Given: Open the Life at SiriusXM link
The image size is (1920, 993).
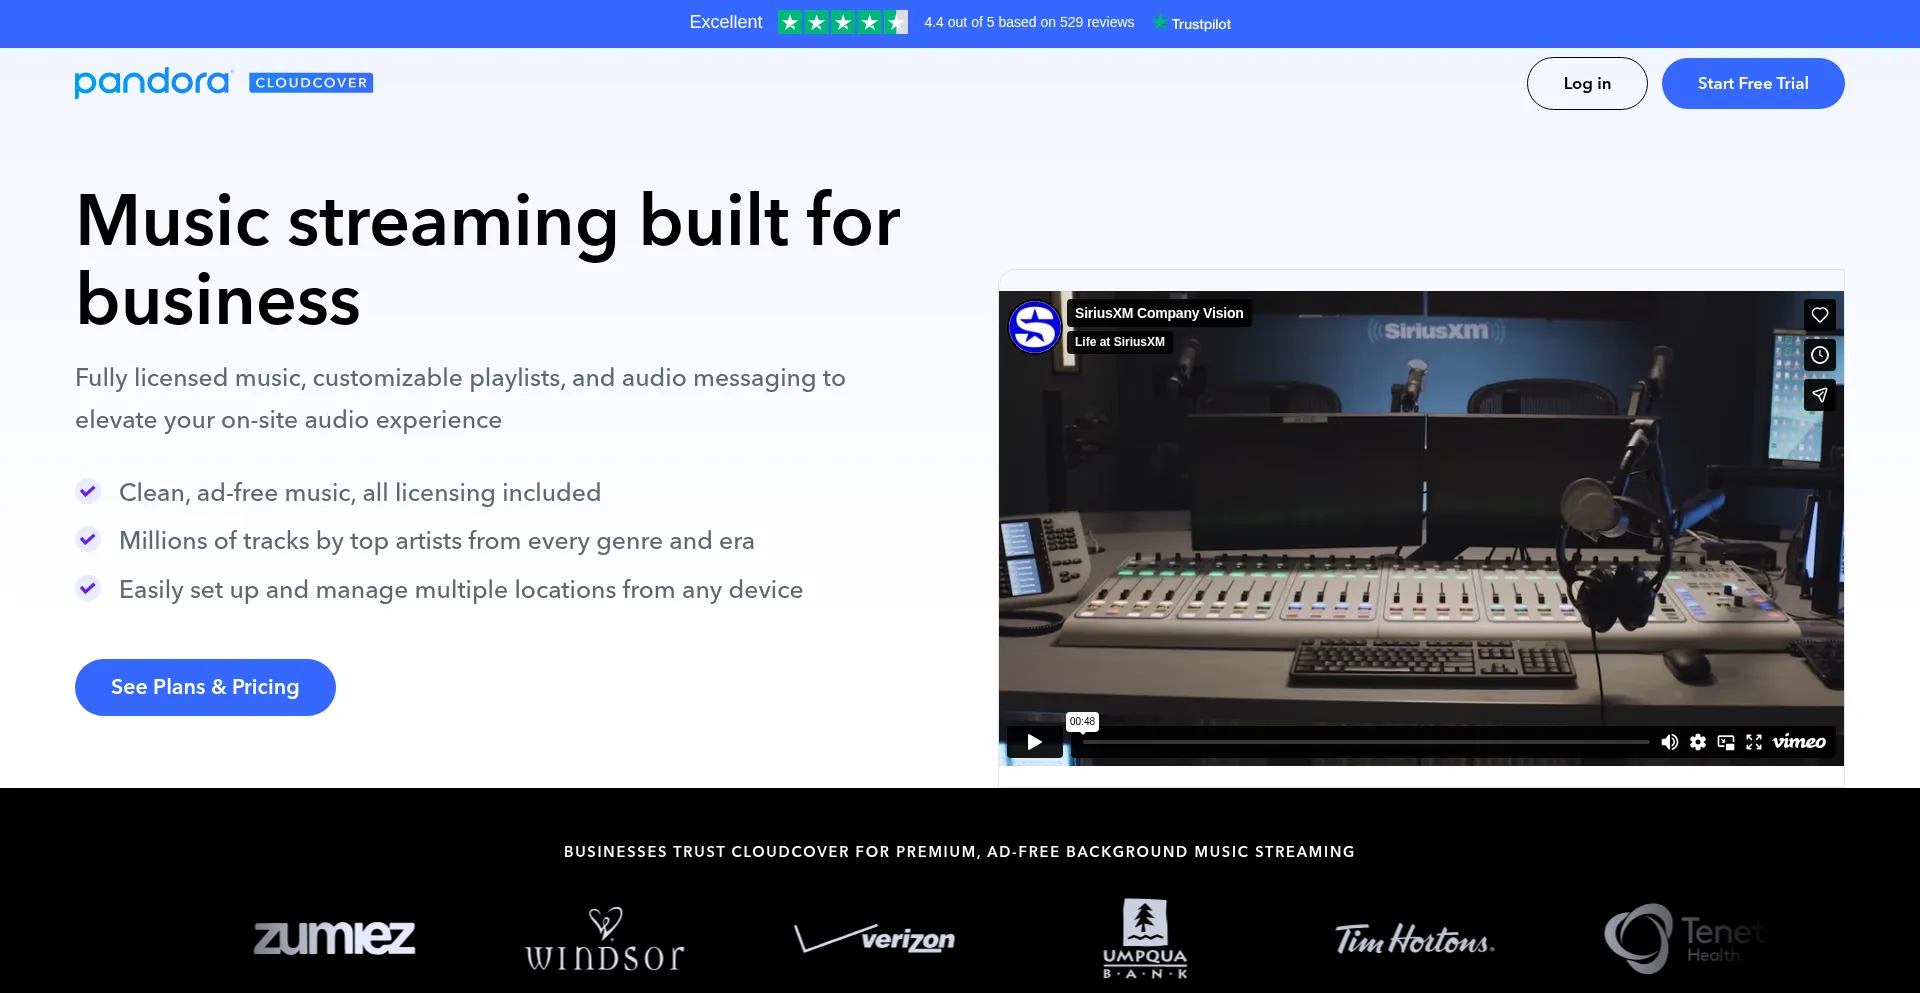Looking at the screenshot, I should (1119, 342).
